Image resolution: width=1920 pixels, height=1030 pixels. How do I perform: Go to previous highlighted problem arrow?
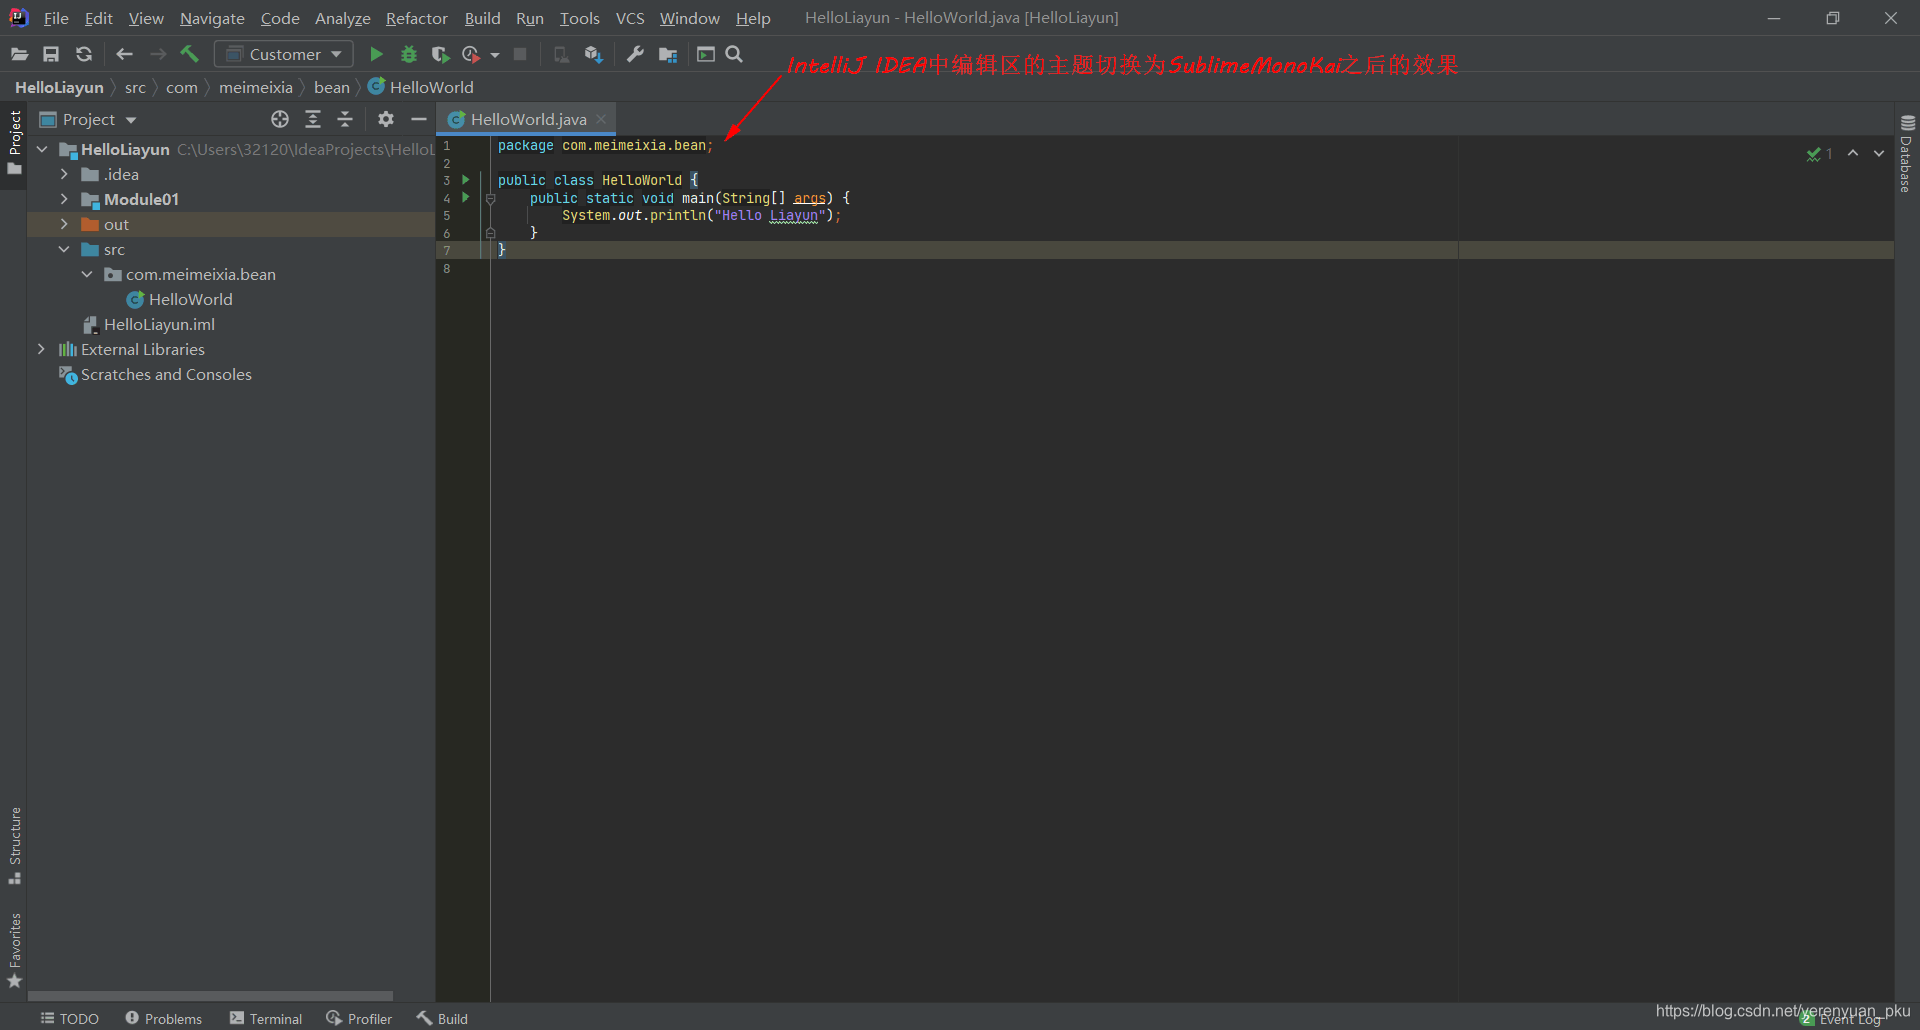[x=1853, y=153]
